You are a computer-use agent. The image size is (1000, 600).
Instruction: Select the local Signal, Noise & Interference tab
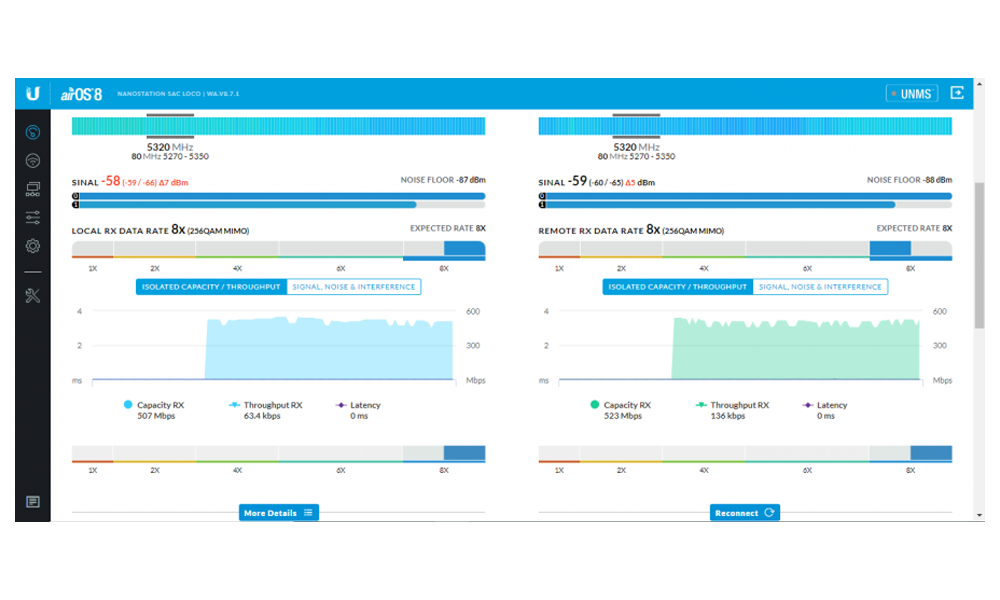click(x=354, y=287)
